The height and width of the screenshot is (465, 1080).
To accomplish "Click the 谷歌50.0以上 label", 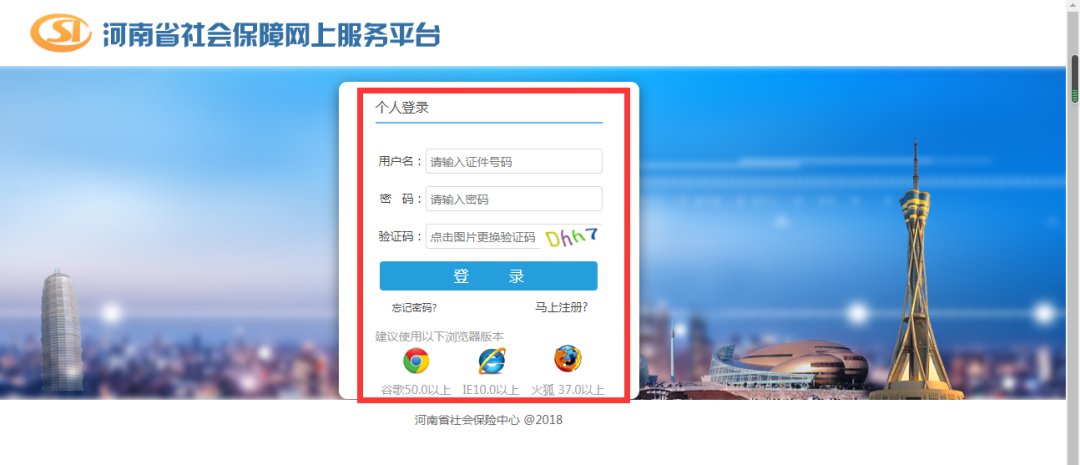I will point(415,390).
